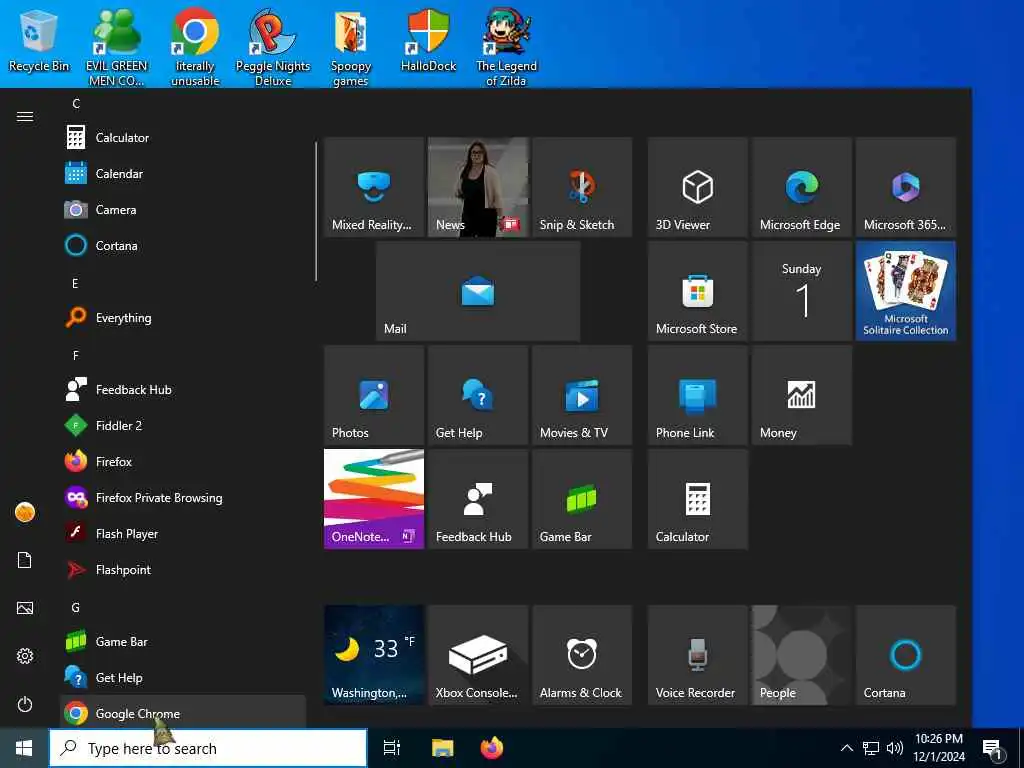
Task: Open the Feedback Hub tile
Action: point(478,499)
